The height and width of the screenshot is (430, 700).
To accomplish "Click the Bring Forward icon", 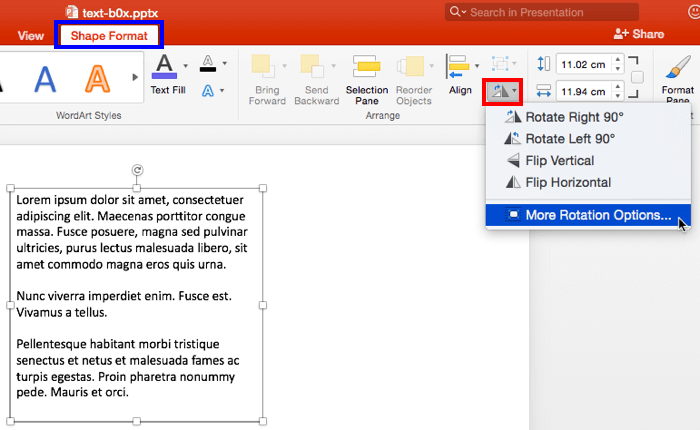I will tap(263, 66).
